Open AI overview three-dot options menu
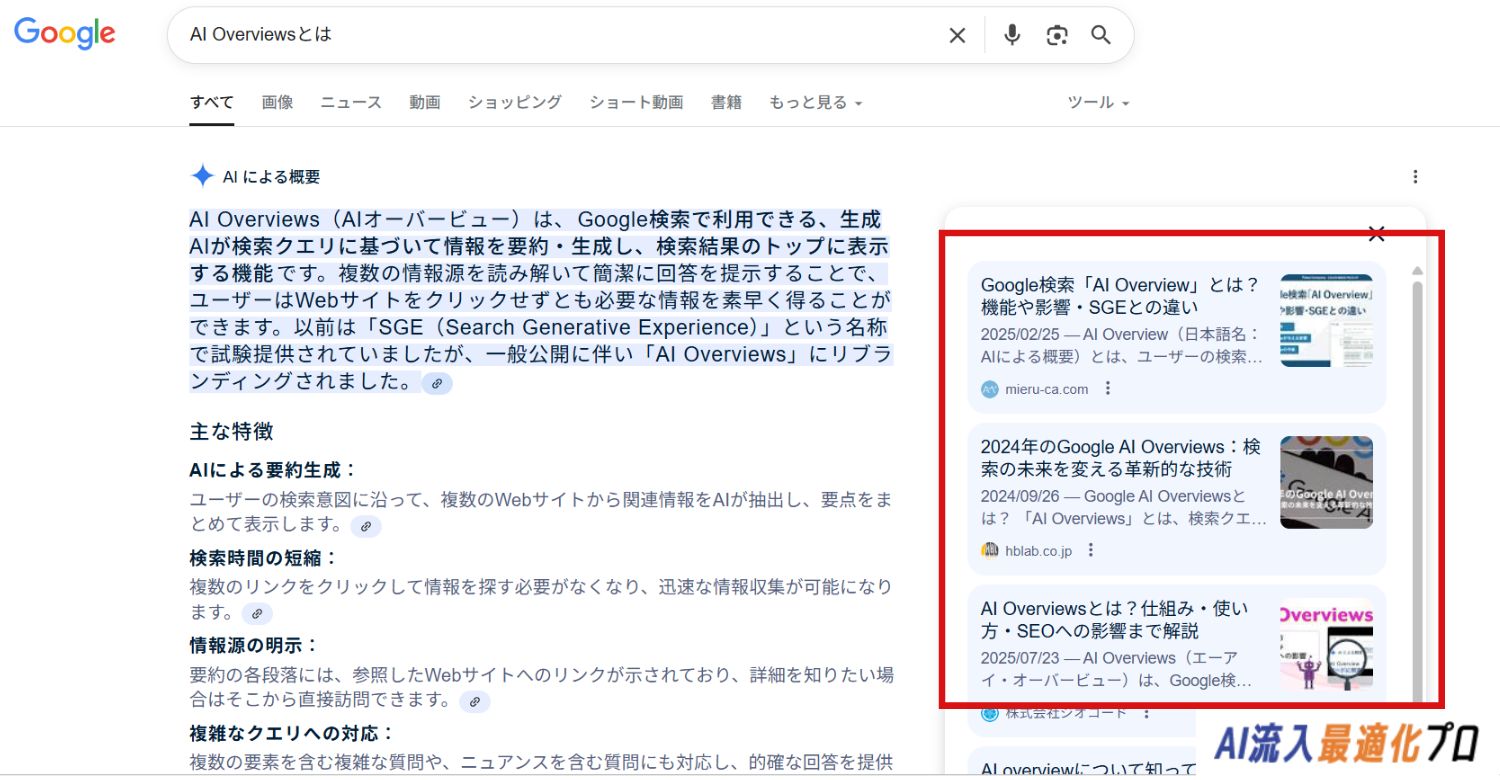 pyautogui.click(x=1415, y=177)
